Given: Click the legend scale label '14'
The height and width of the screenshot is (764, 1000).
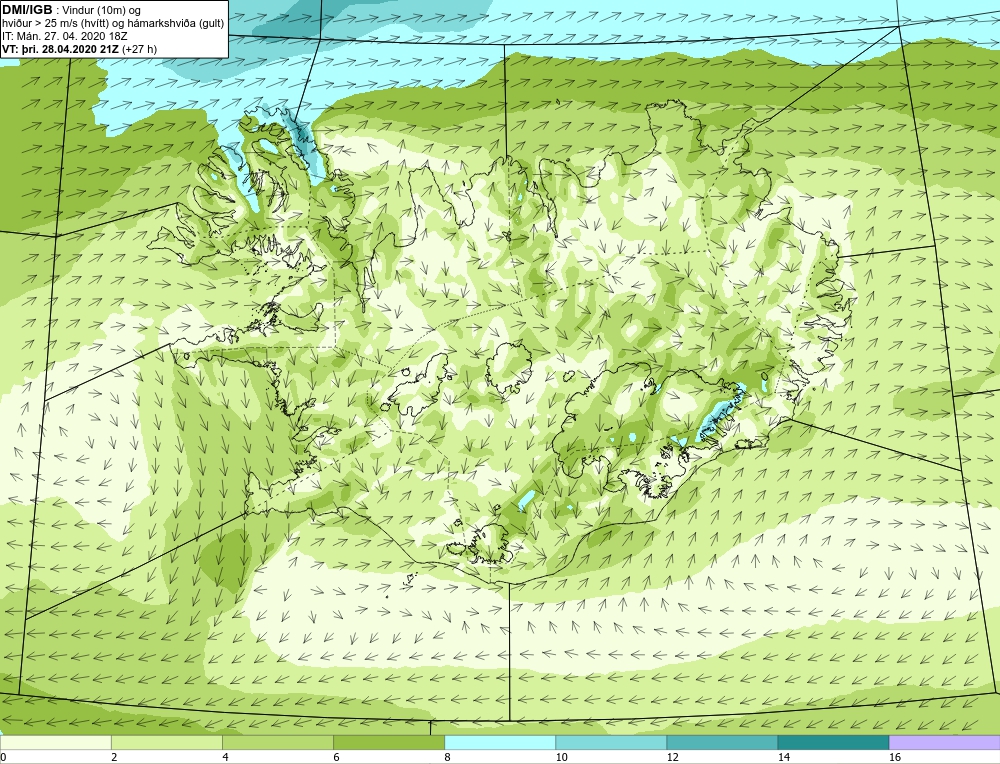Looking at the screenshot, I should (x=783, y=757).
